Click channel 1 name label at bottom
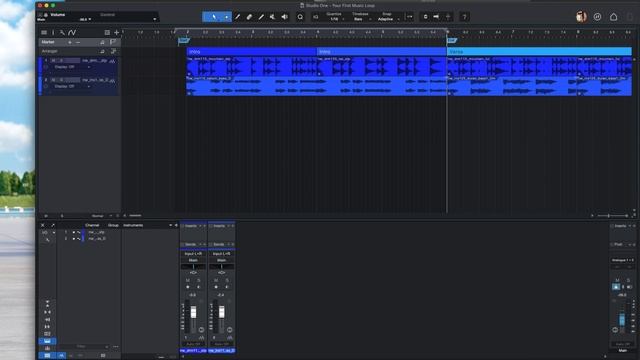640x360 pixels. point(193,351)
